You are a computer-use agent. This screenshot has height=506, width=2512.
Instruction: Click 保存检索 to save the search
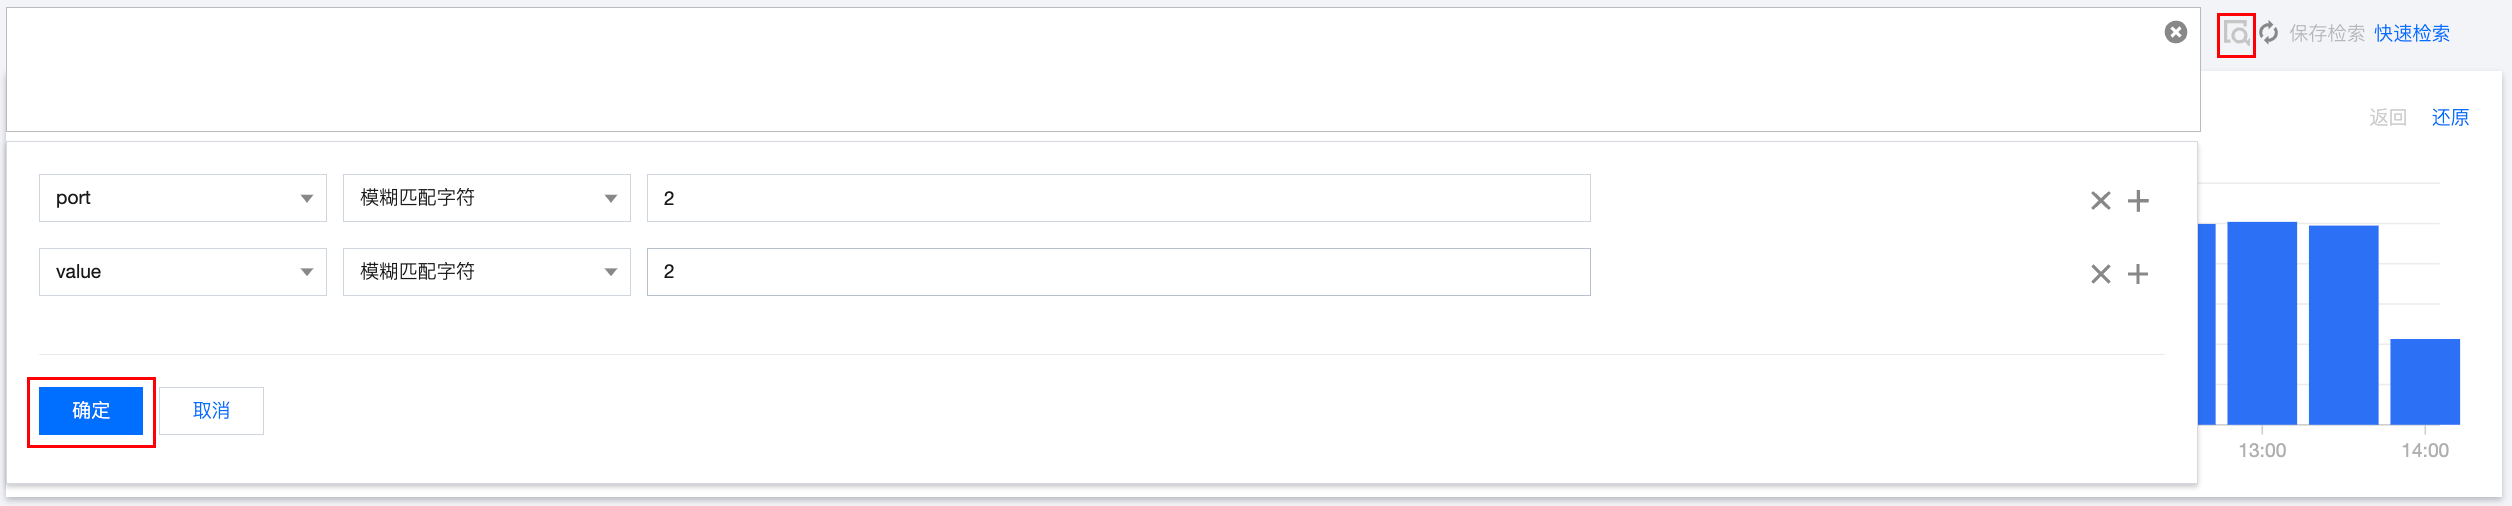pyautogui.click(x=2327, y=34)
